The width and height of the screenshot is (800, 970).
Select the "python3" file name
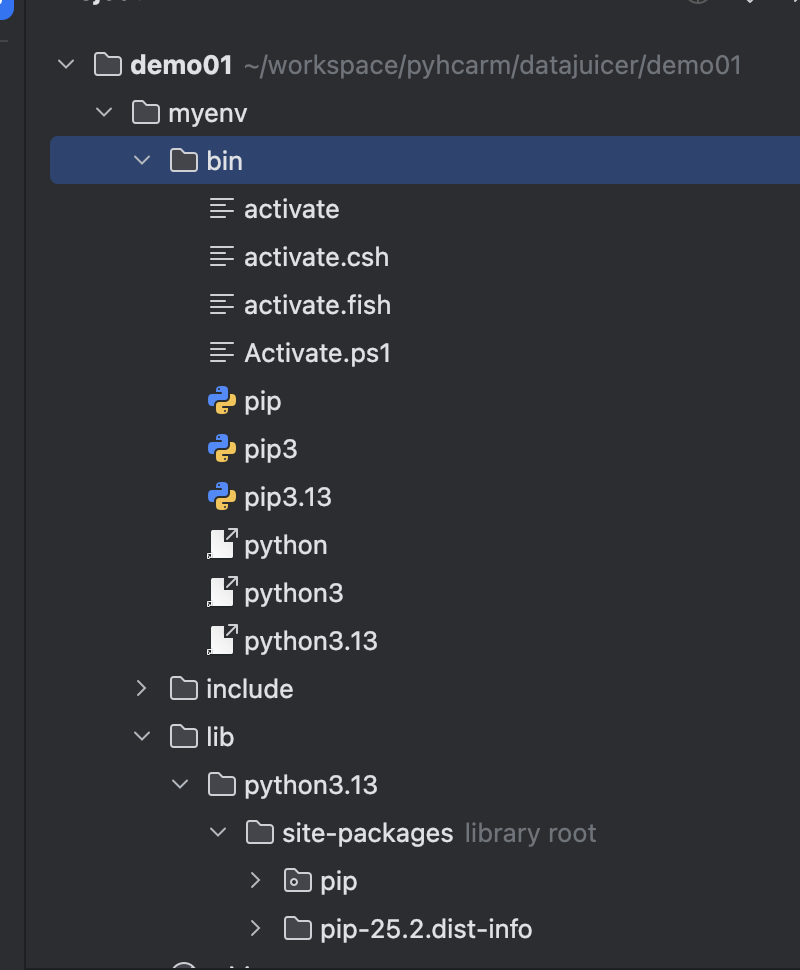click(294, 594)
